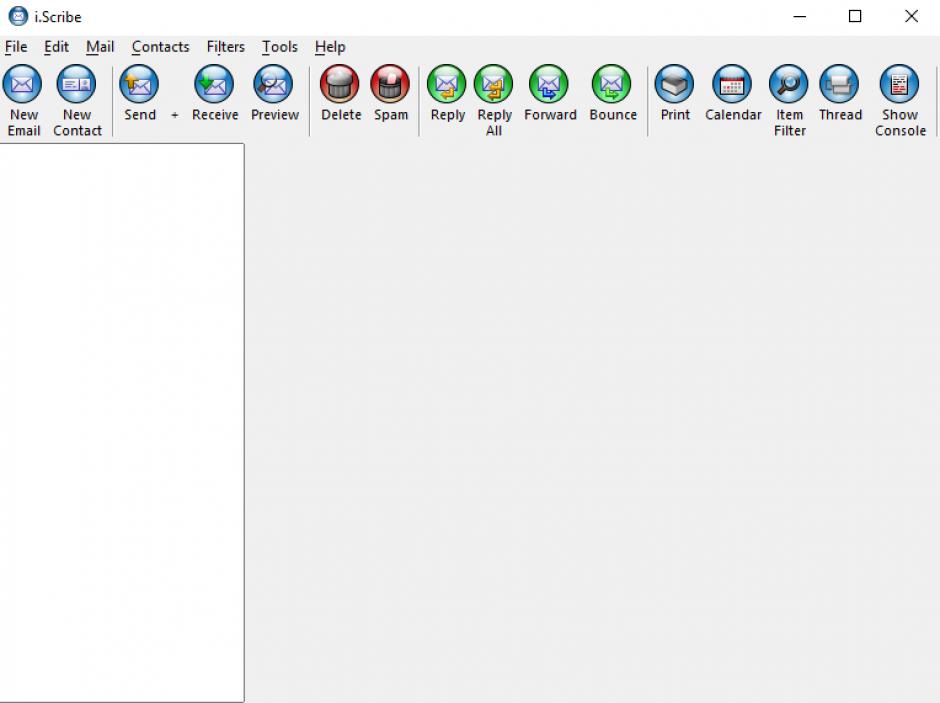Screen dimensions: 940x703
Task: Forward the message using toolbar
Action: [x=549, y=86]
